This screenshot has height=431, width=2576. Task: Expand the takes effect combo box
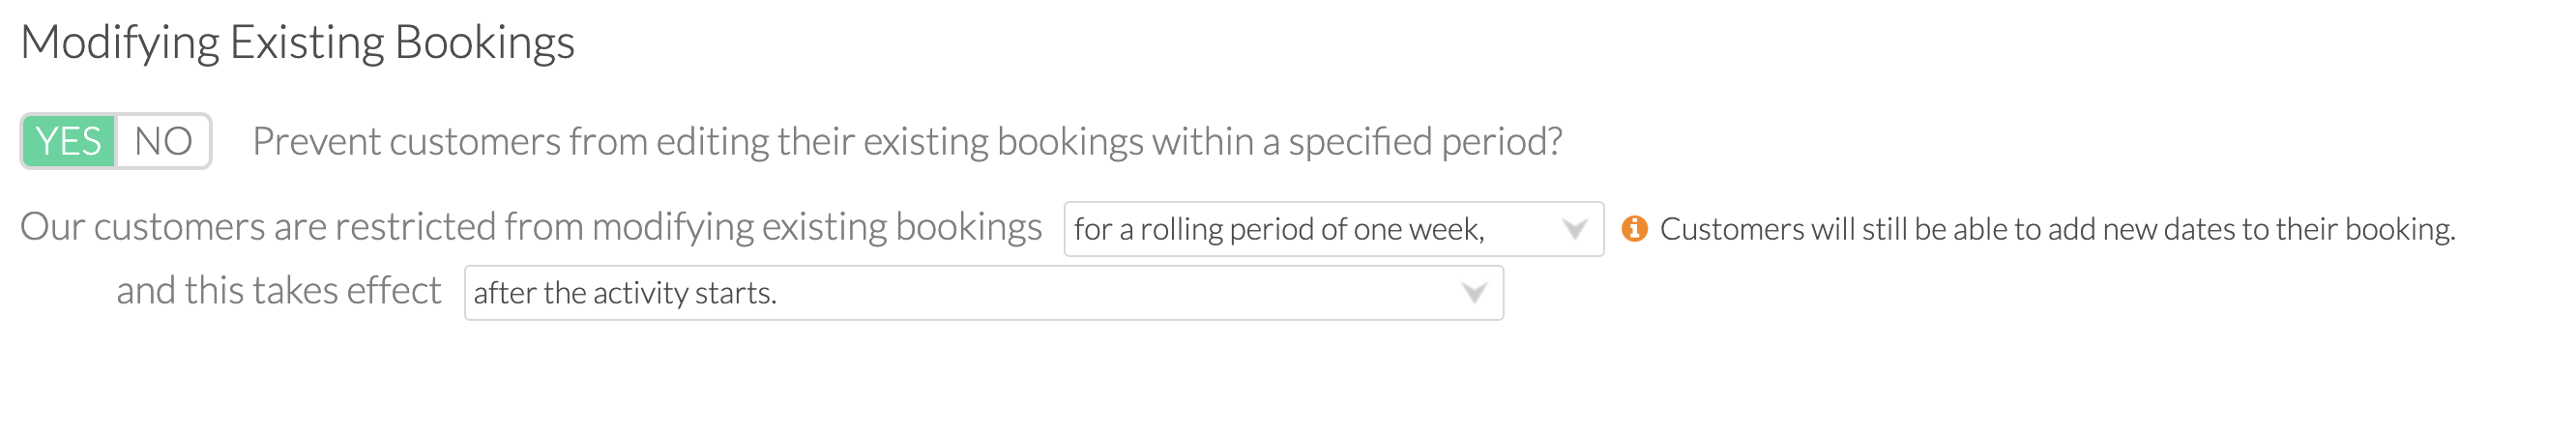click(x=984, y=293)
